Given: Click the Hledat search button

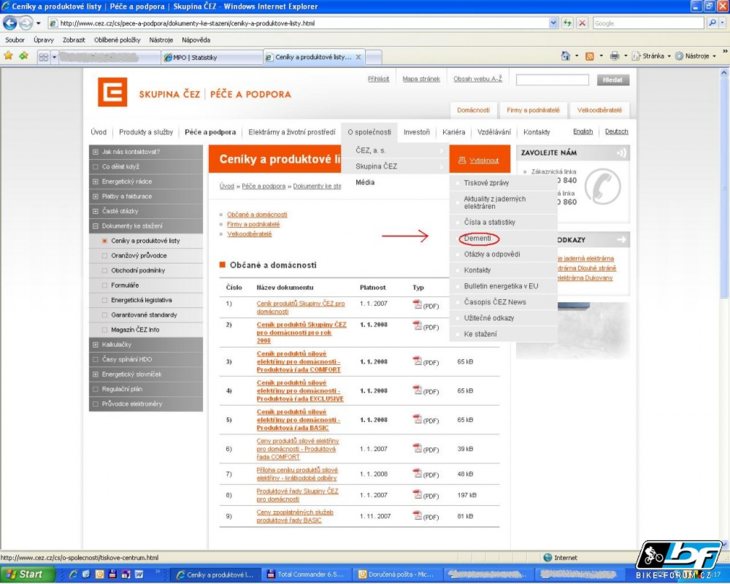Looking at the screenshot, I should click(x=613, y=80).
